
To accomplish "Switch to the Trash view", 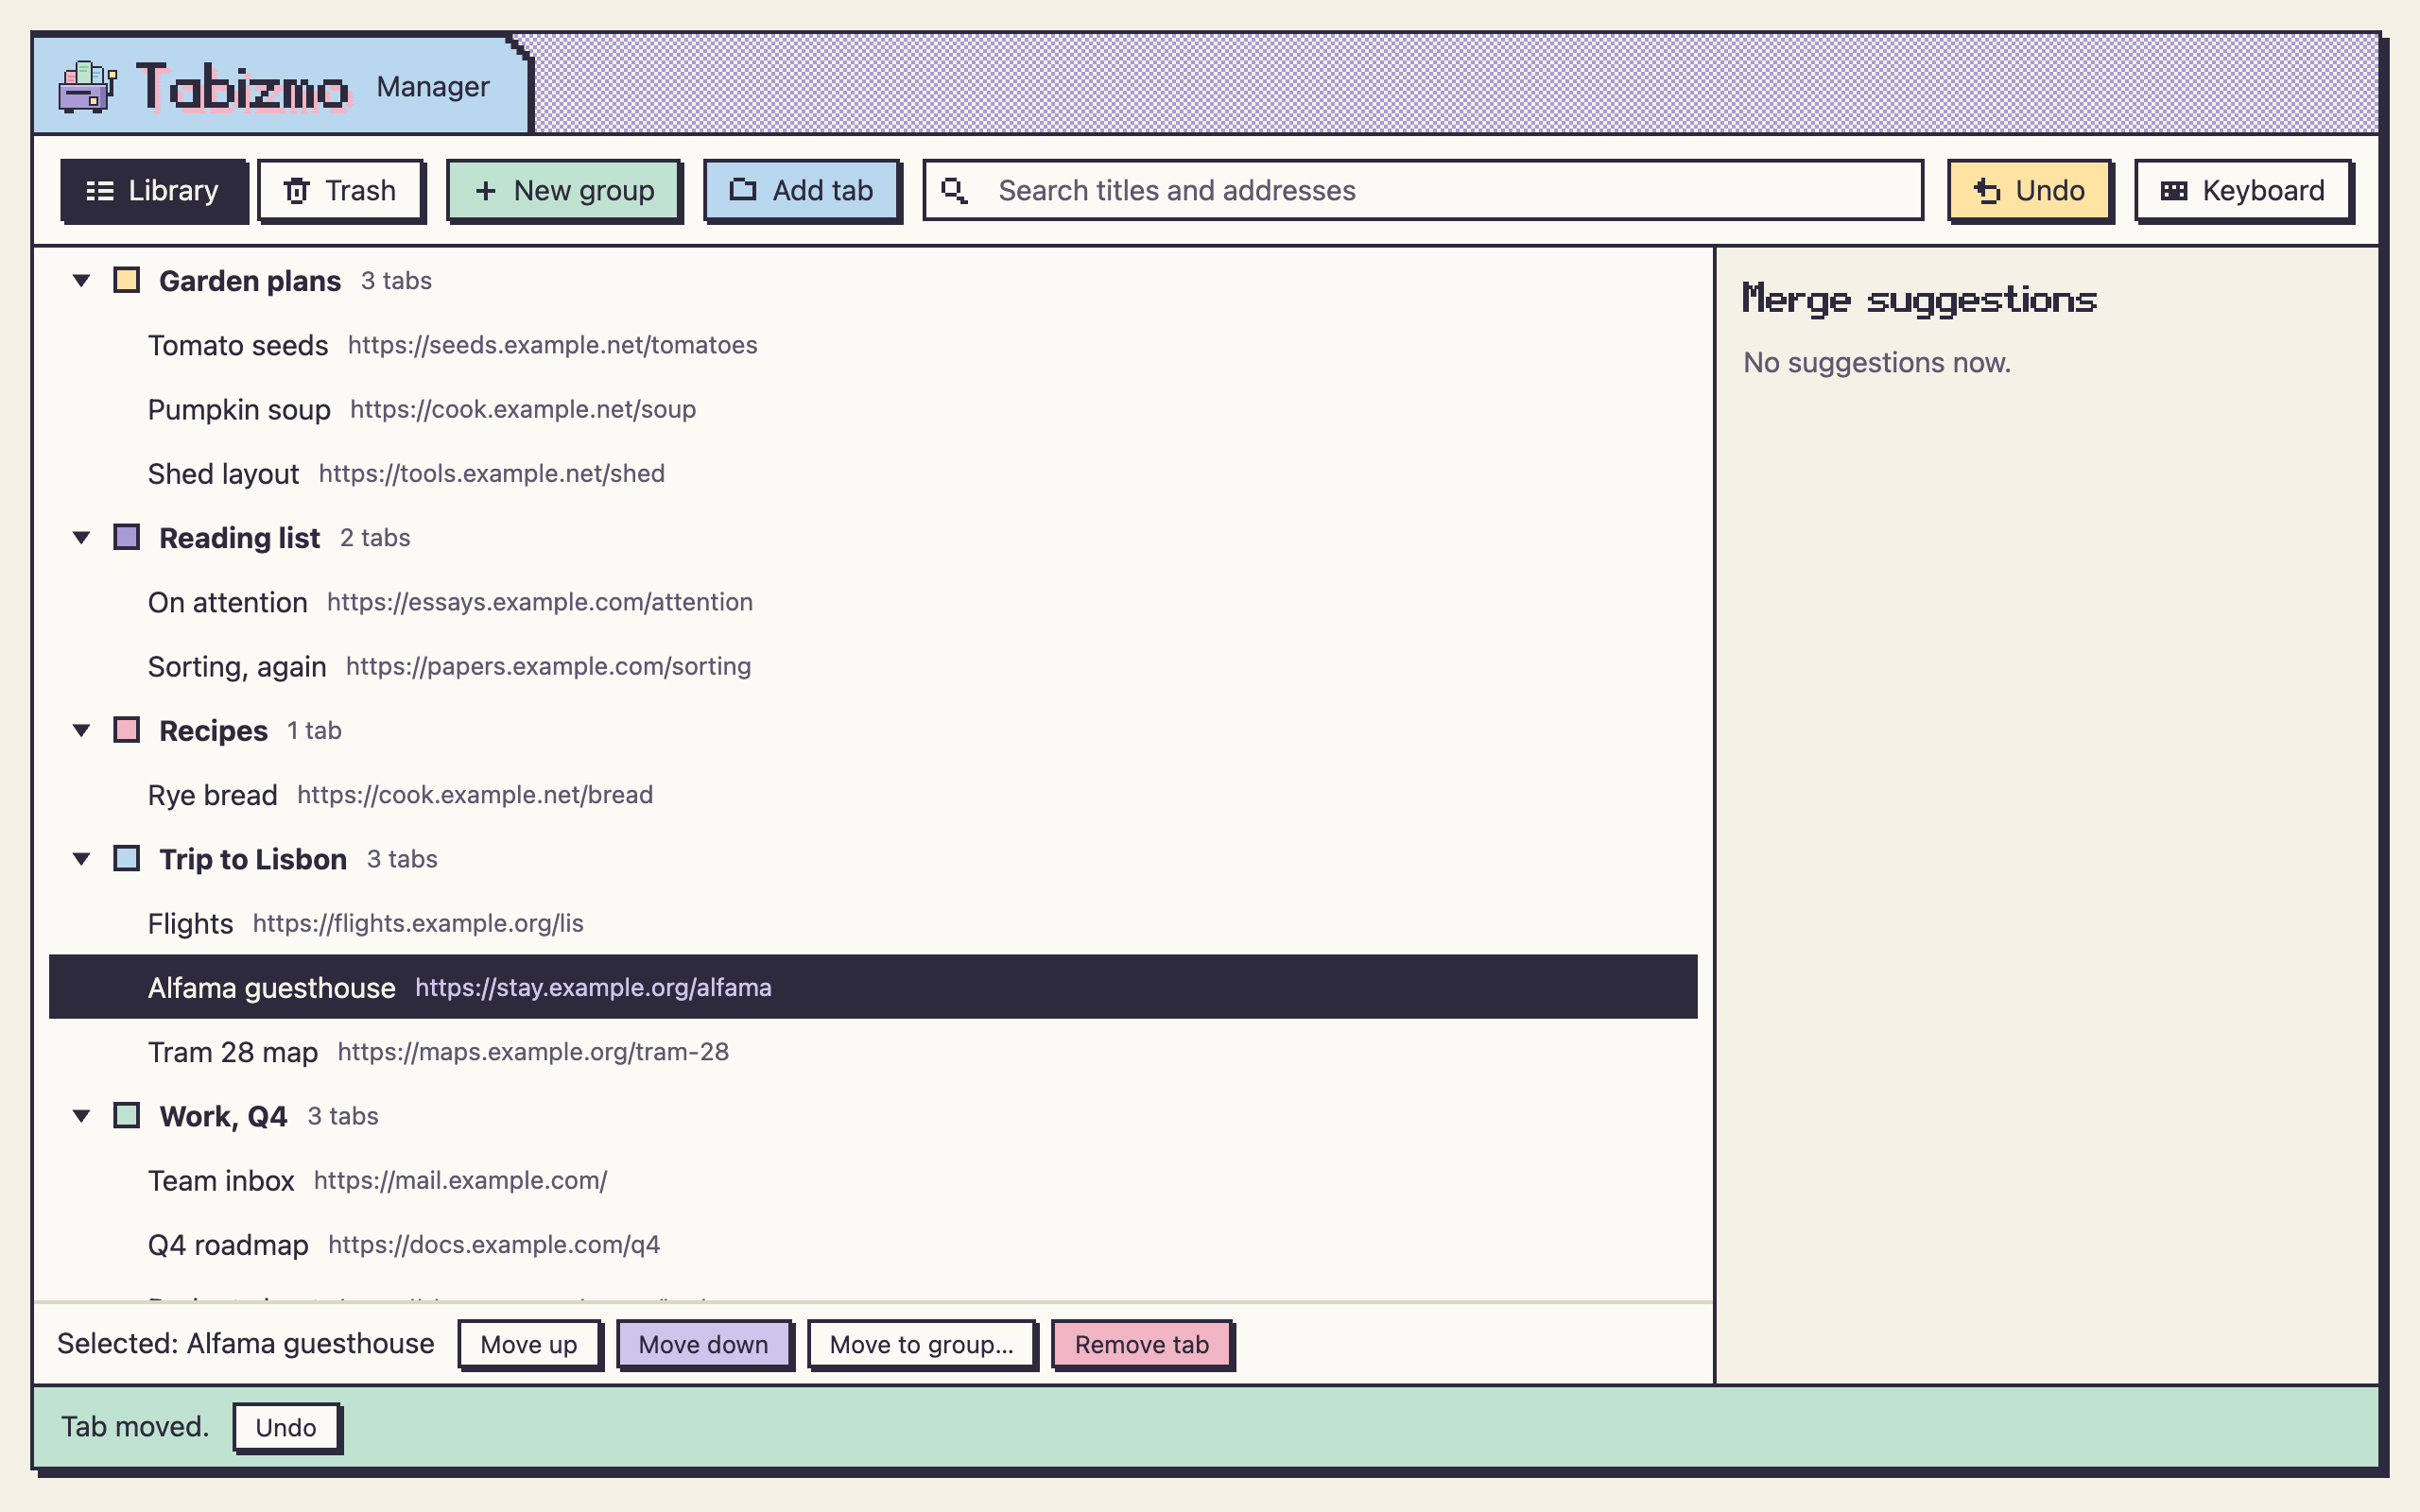I will (x=340, y=190).
